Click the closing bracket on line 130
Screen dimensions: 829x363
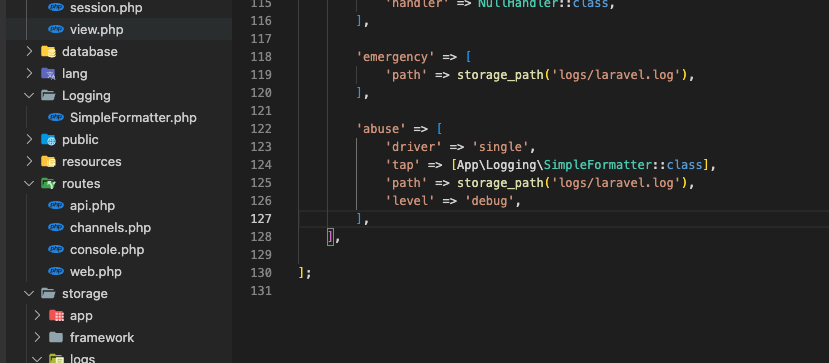[301, 273]
